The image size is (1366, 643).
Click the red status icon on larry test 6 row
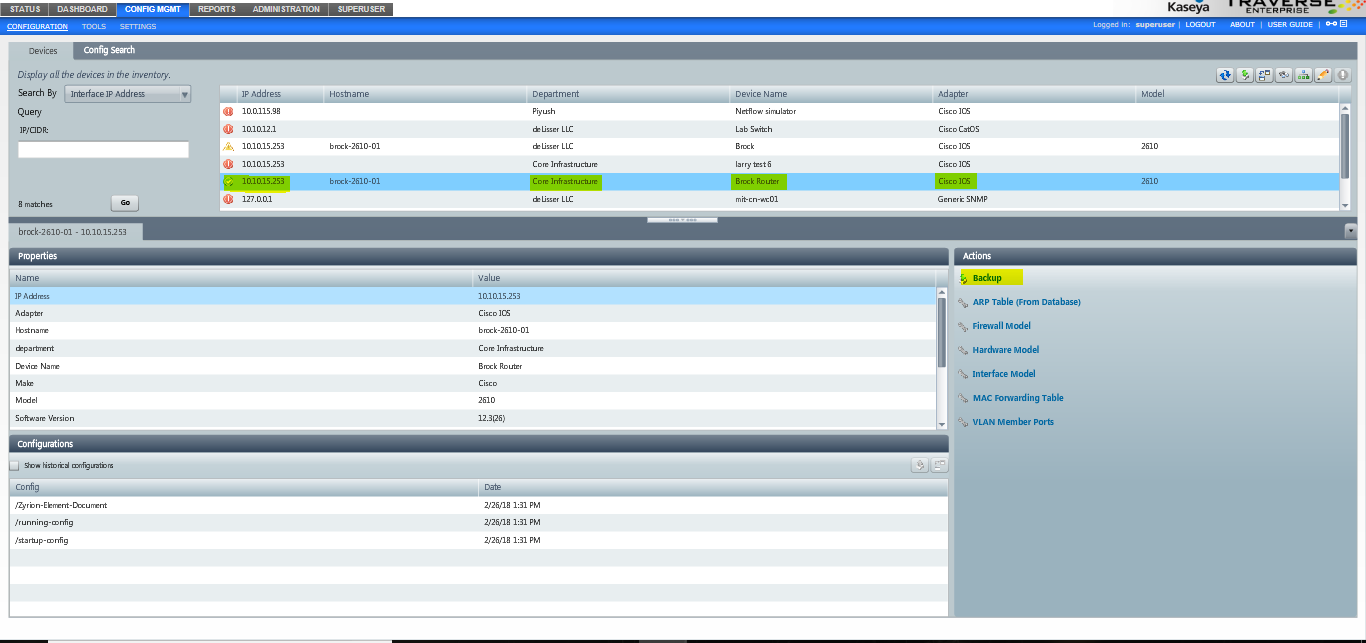pyautogui.click(x=228, y=164)
